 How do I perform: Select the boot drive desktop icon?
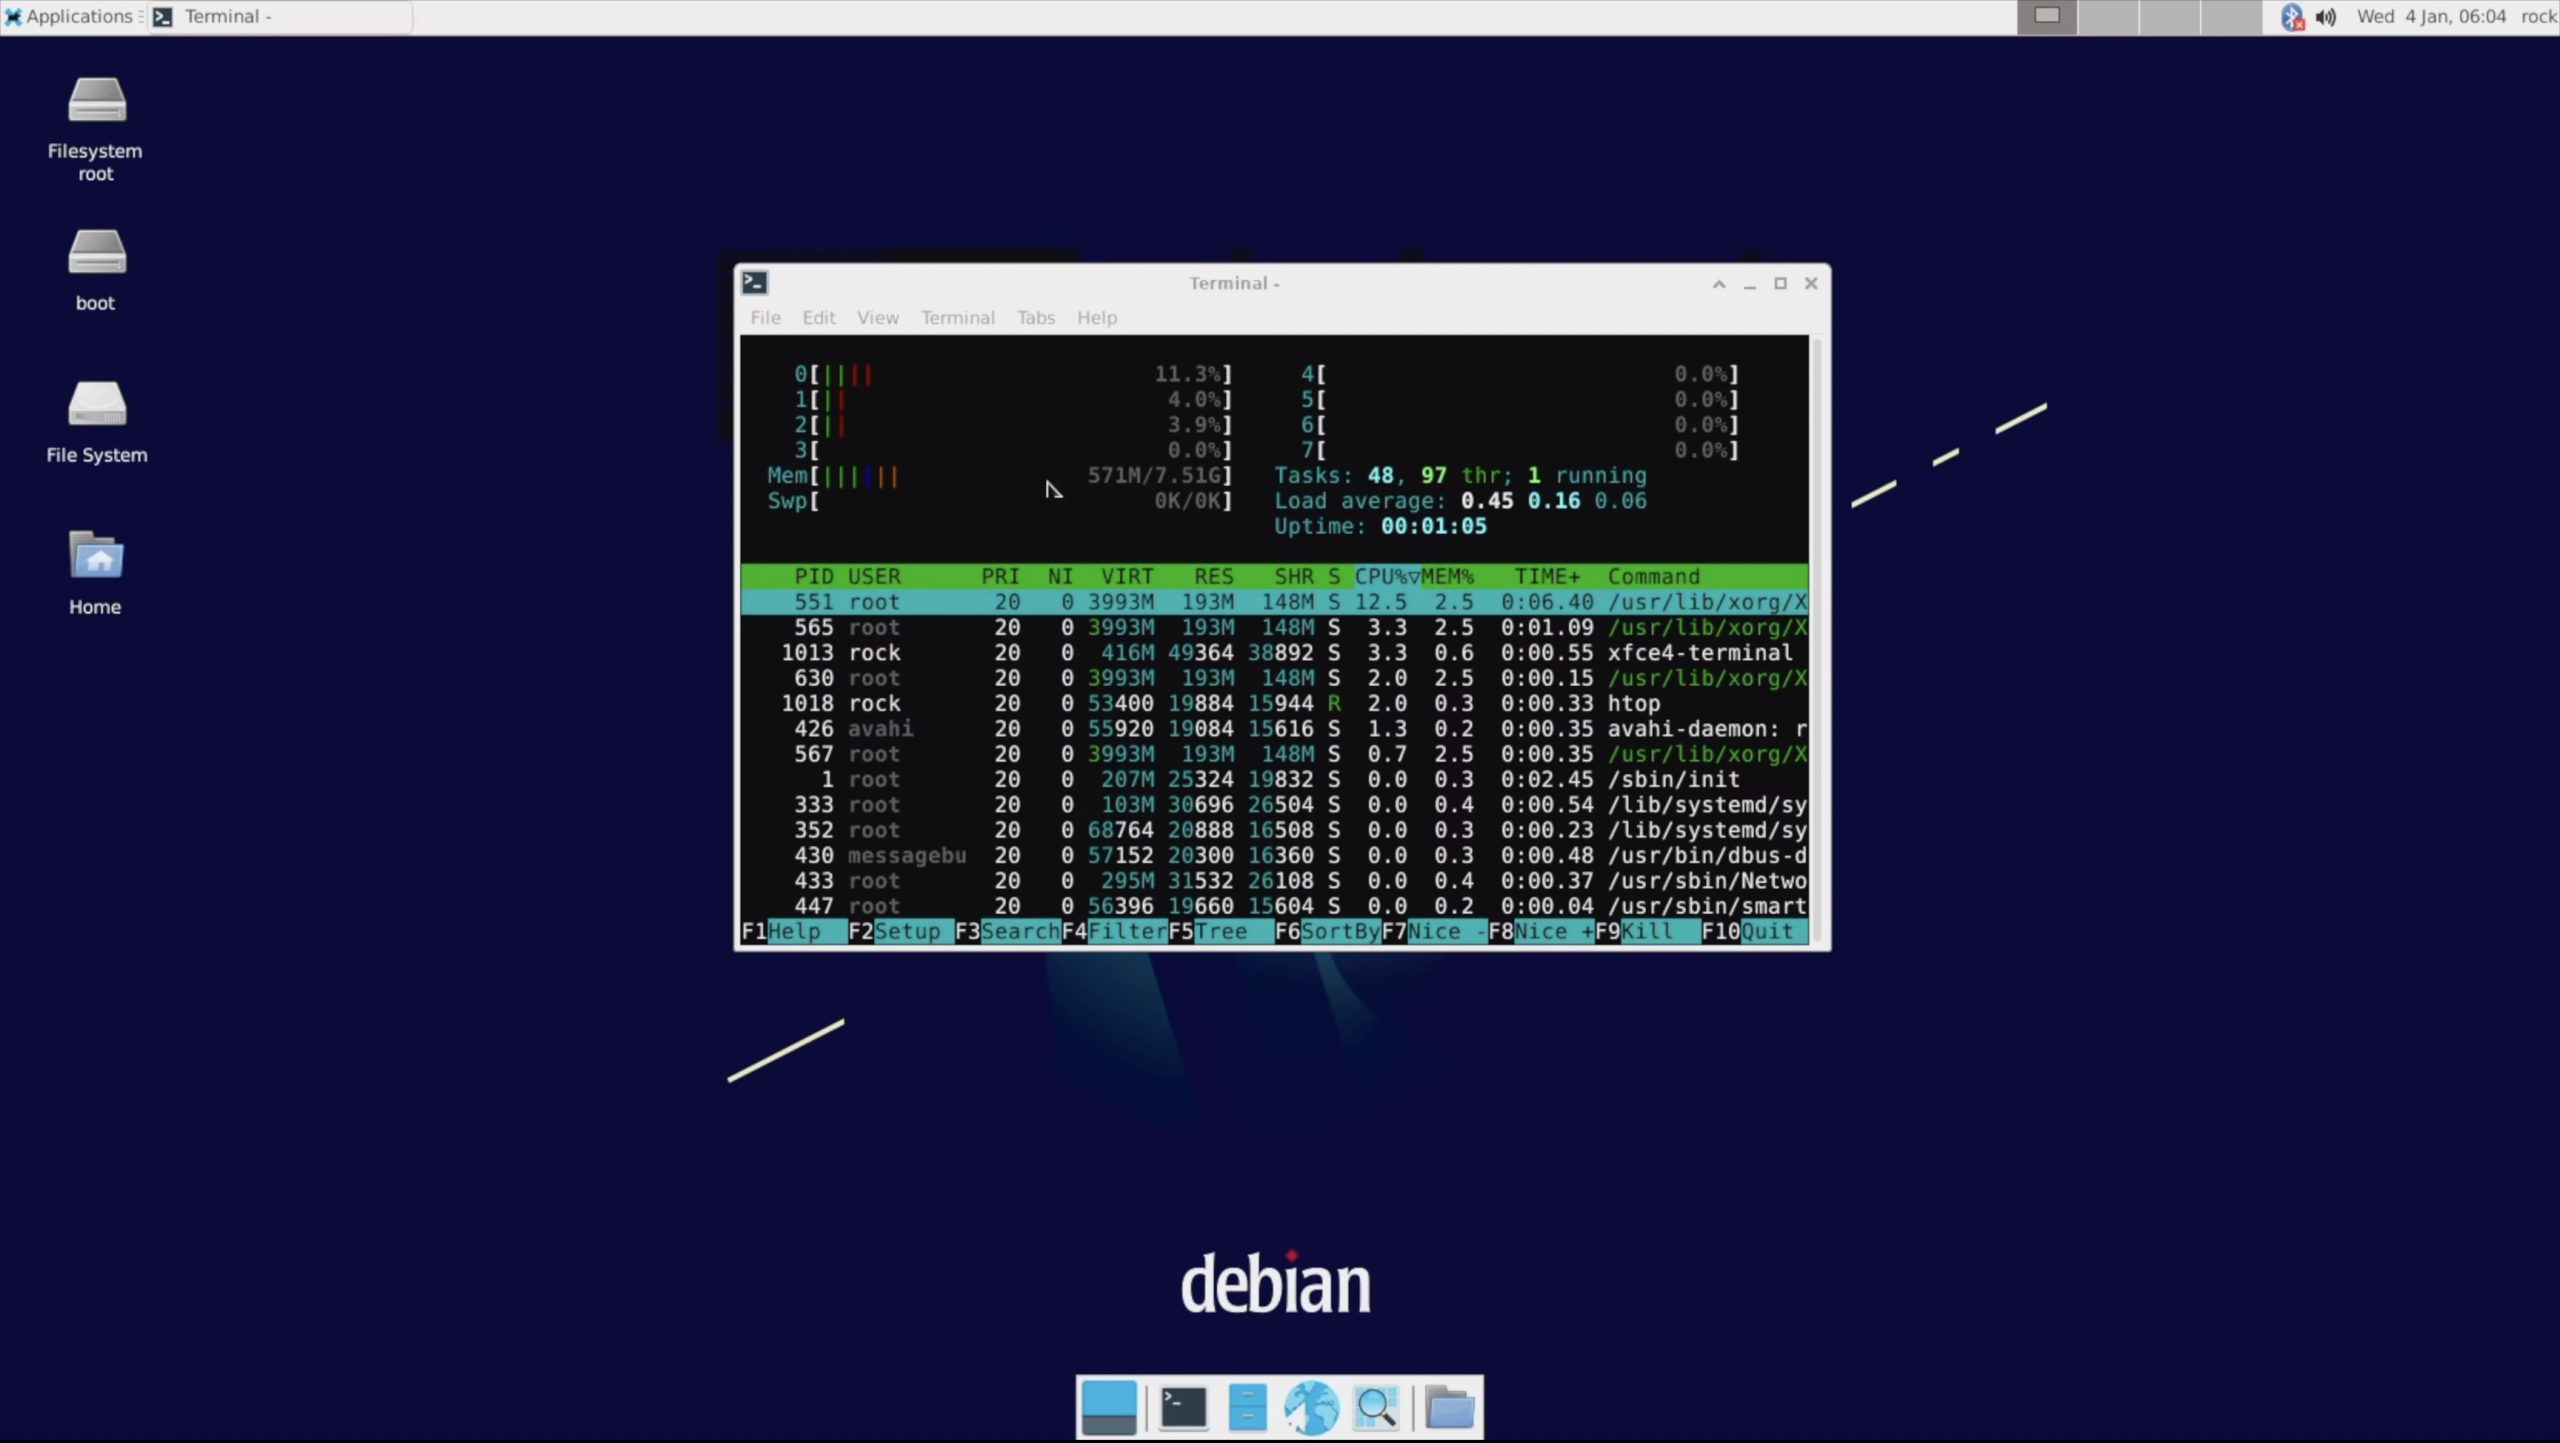coord(96,254)
